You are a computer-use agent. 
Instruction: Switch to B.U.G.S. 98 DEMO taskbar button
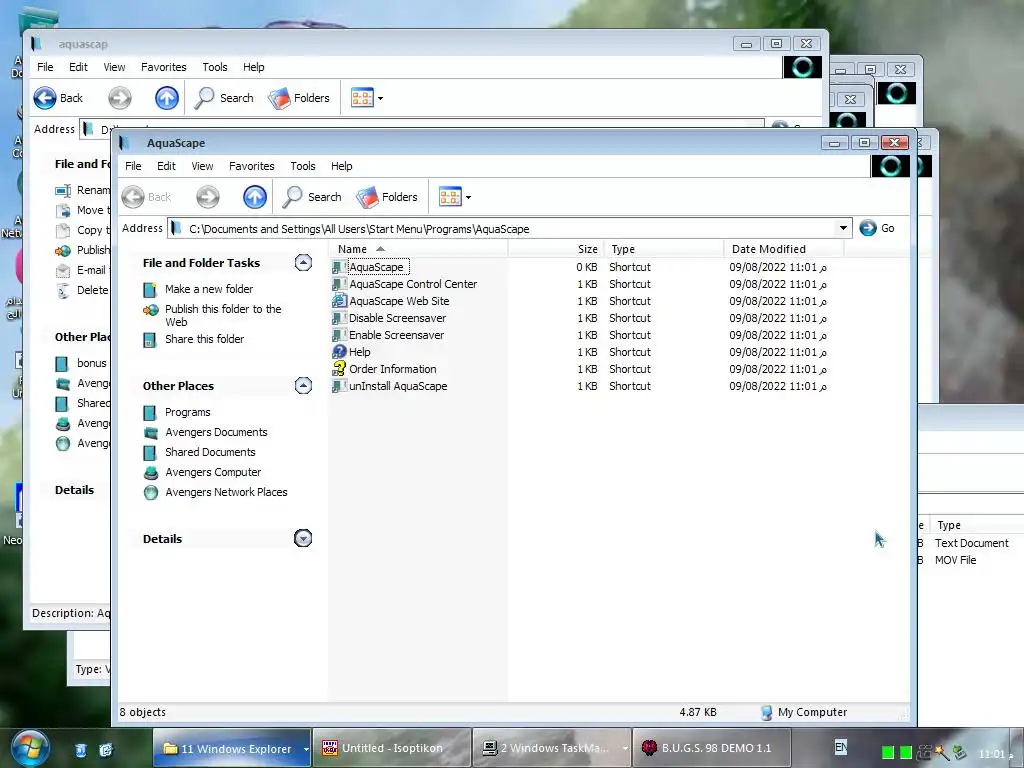tap(712, 748)
